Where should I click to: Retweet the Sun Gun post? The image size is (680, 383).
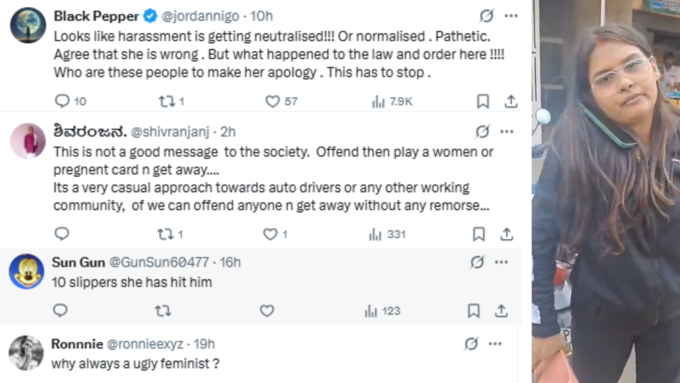click(x=163, y=311)
